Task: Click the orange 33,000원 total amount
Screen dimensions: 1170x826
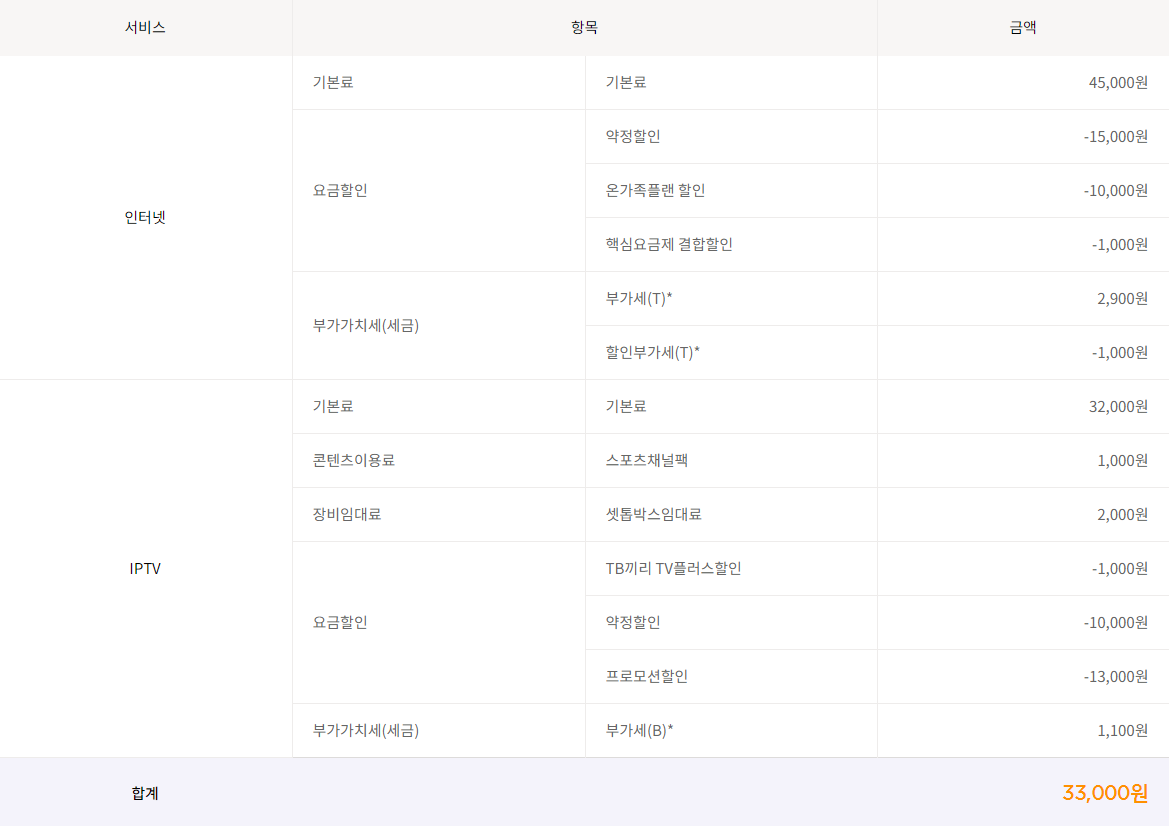Action: click(1104, 793)
